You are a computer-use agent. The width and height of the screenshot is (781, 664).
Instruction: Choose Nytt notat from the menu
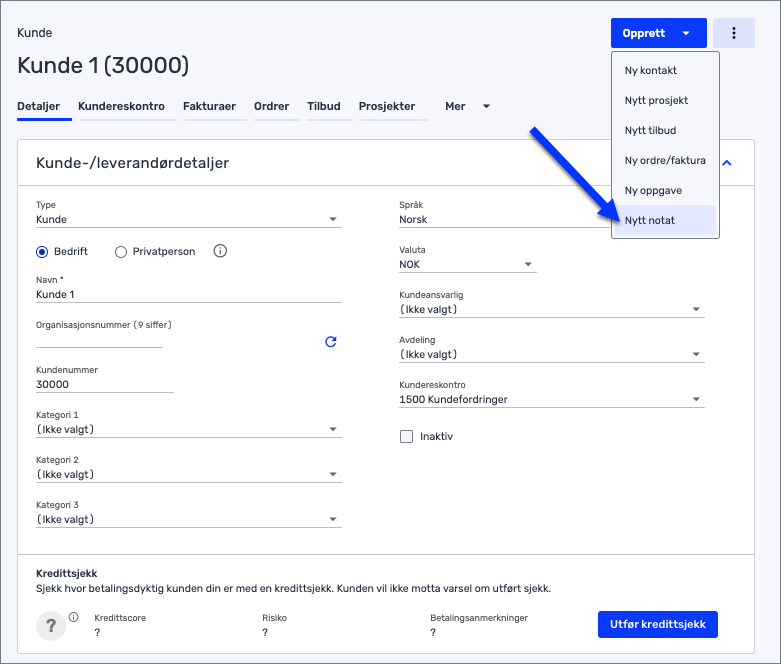665,220
